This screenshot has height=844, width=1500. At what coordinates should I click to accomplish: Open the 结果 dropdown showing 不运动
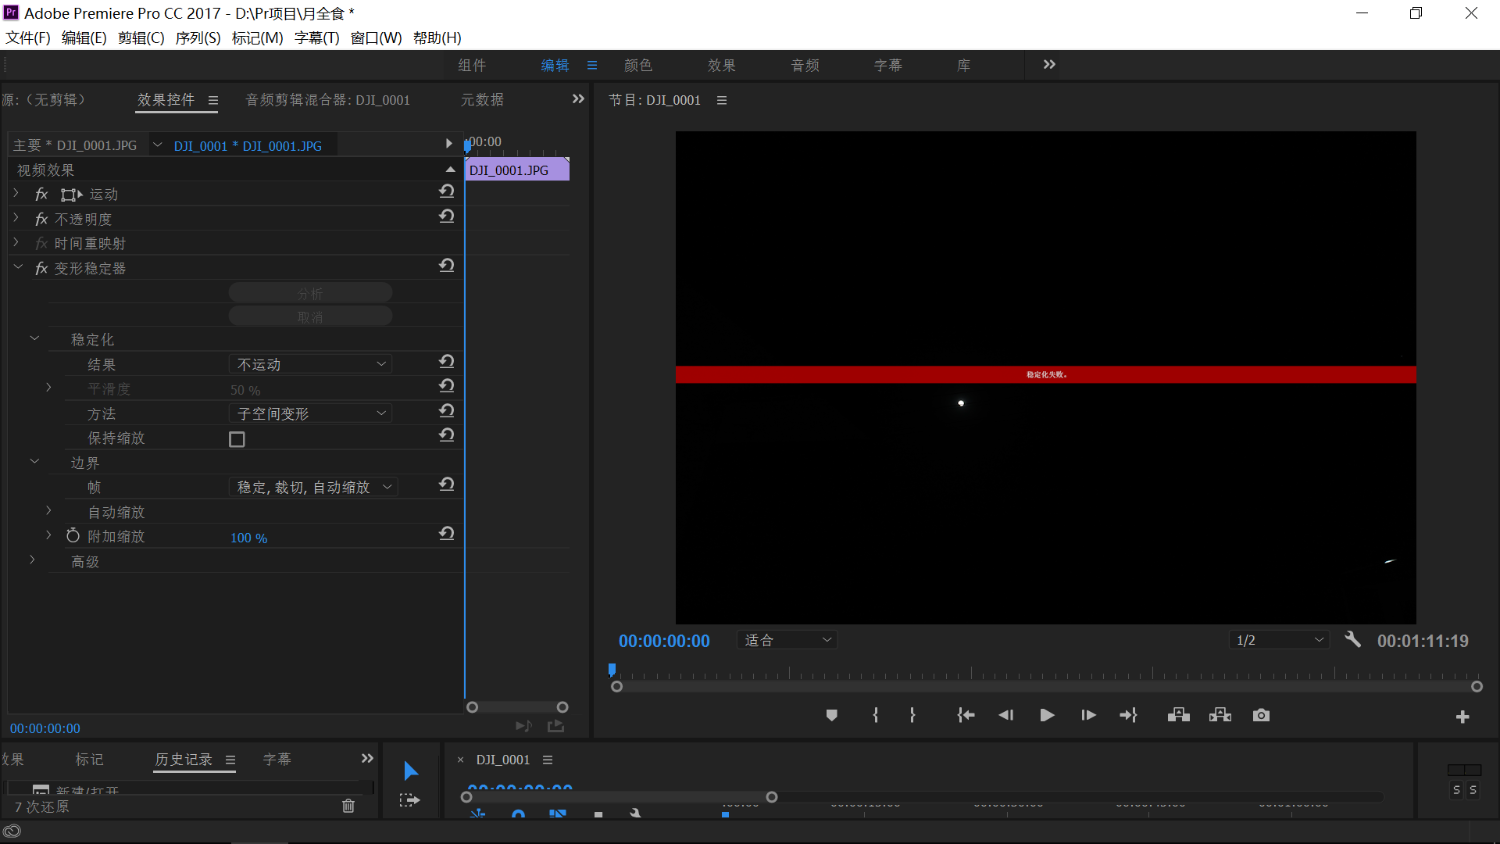click(311, 364)
